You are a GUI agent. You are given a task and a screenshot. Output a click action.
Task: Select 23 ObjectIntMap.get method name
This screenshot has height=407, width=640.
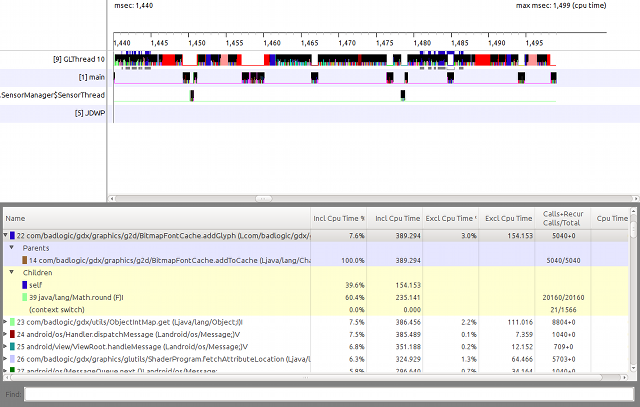130,322
